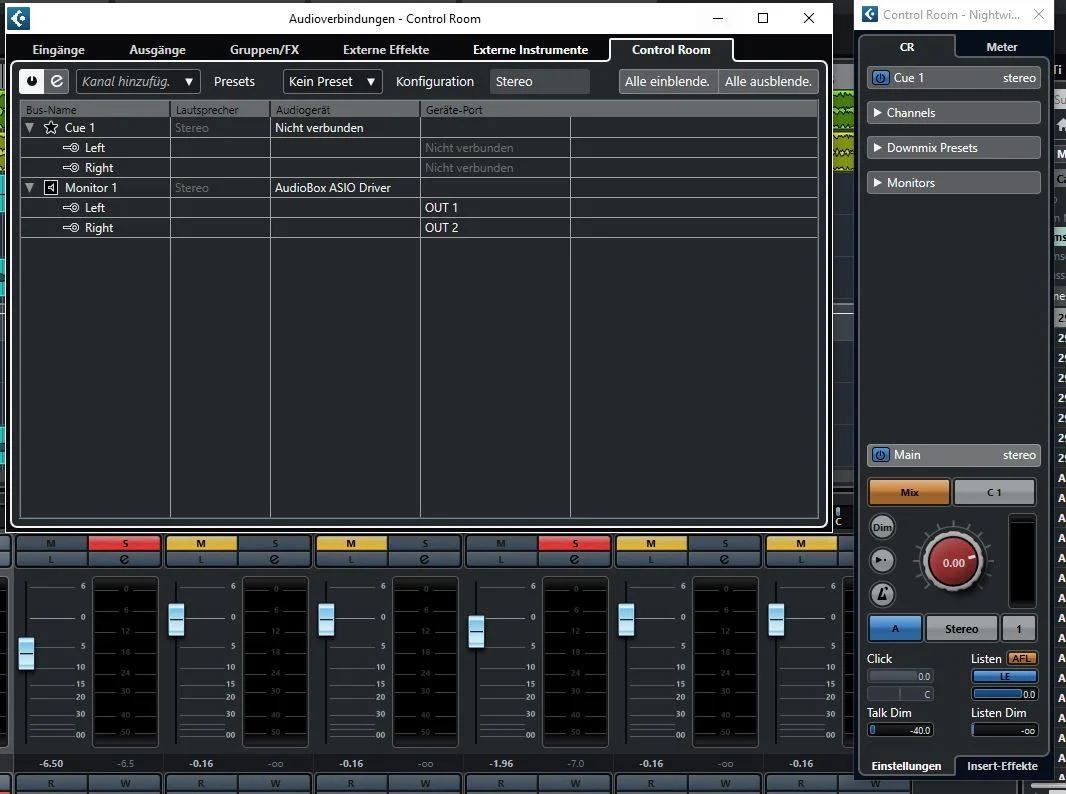Expand the Monitors section
Image resolution: width=1066 pixels, height=794 pixels.
coord(953,183)
